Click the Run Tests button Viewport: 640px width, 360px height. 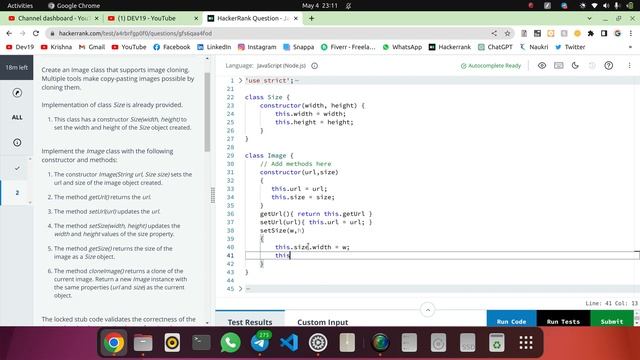pyautogui.click(x=563, y=318)
